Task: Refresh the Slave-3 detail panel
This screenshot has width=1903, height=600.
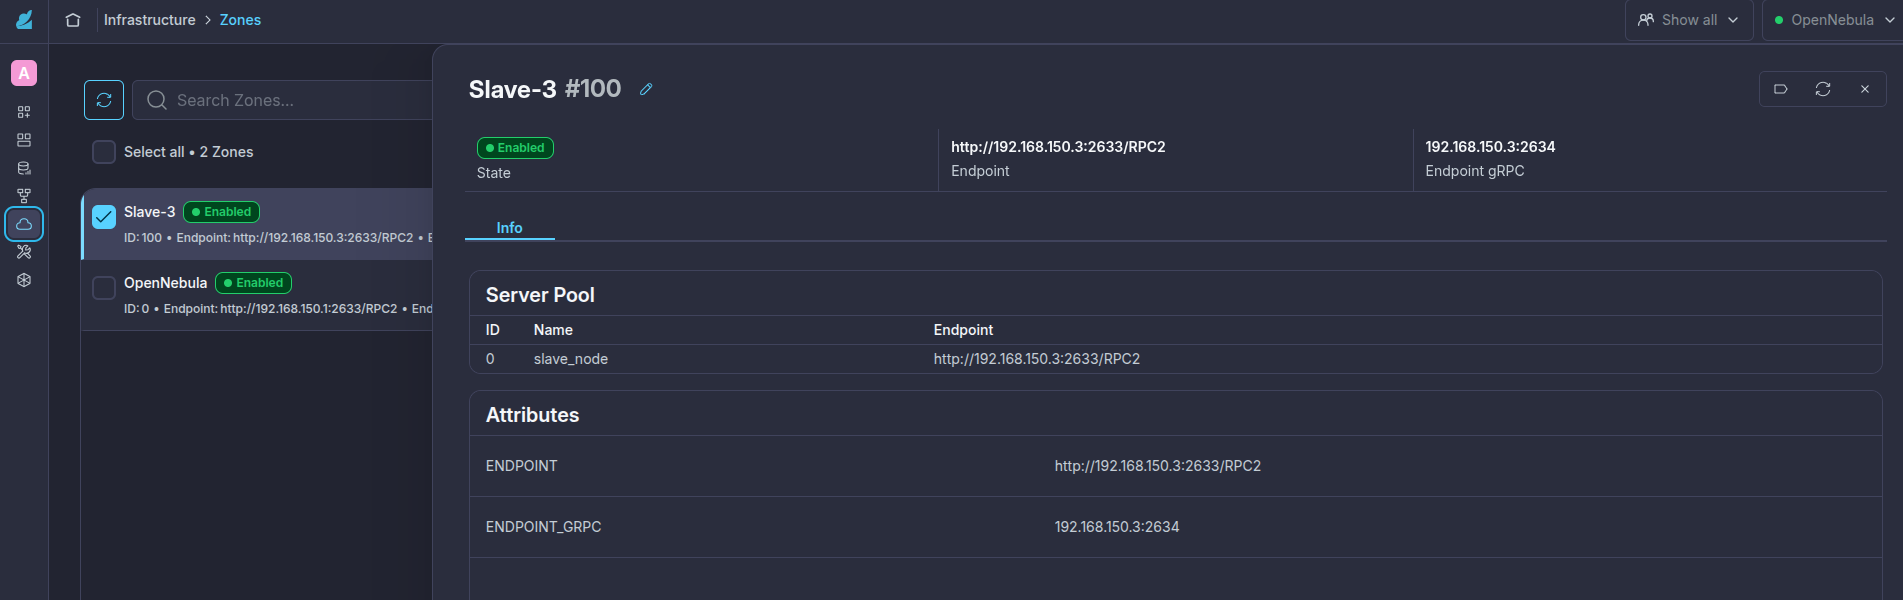Action: (1823, 89)
